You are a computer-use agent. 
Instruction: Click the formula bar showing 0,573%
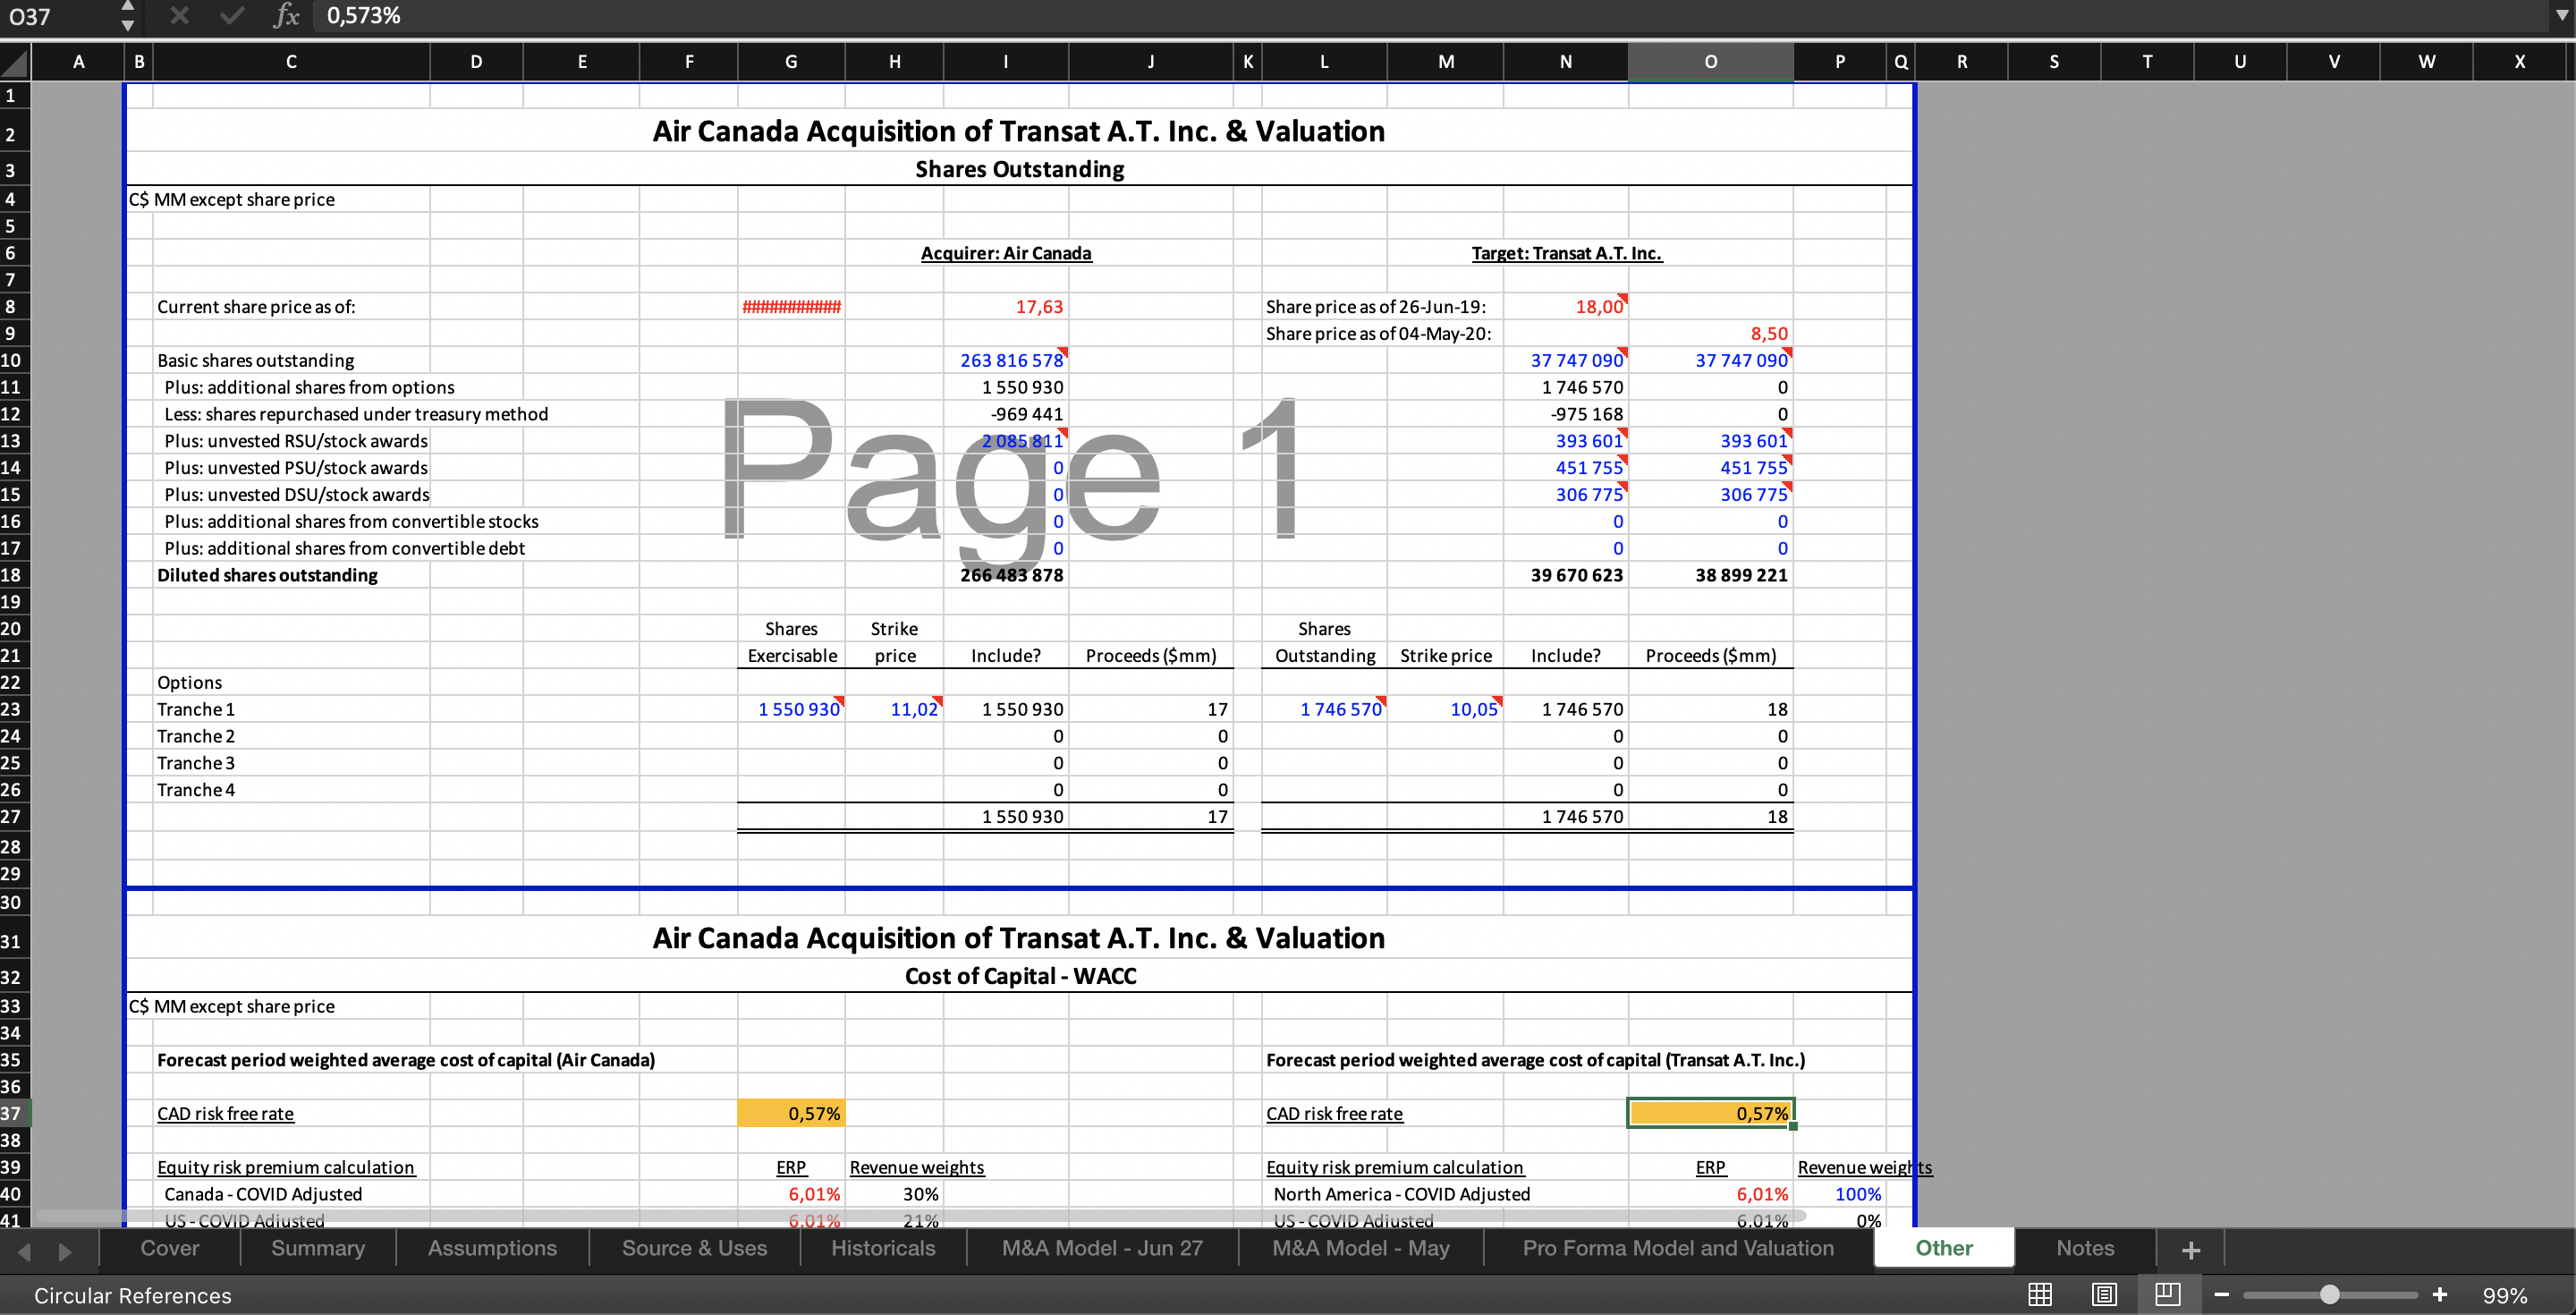tap(1430, 15)
